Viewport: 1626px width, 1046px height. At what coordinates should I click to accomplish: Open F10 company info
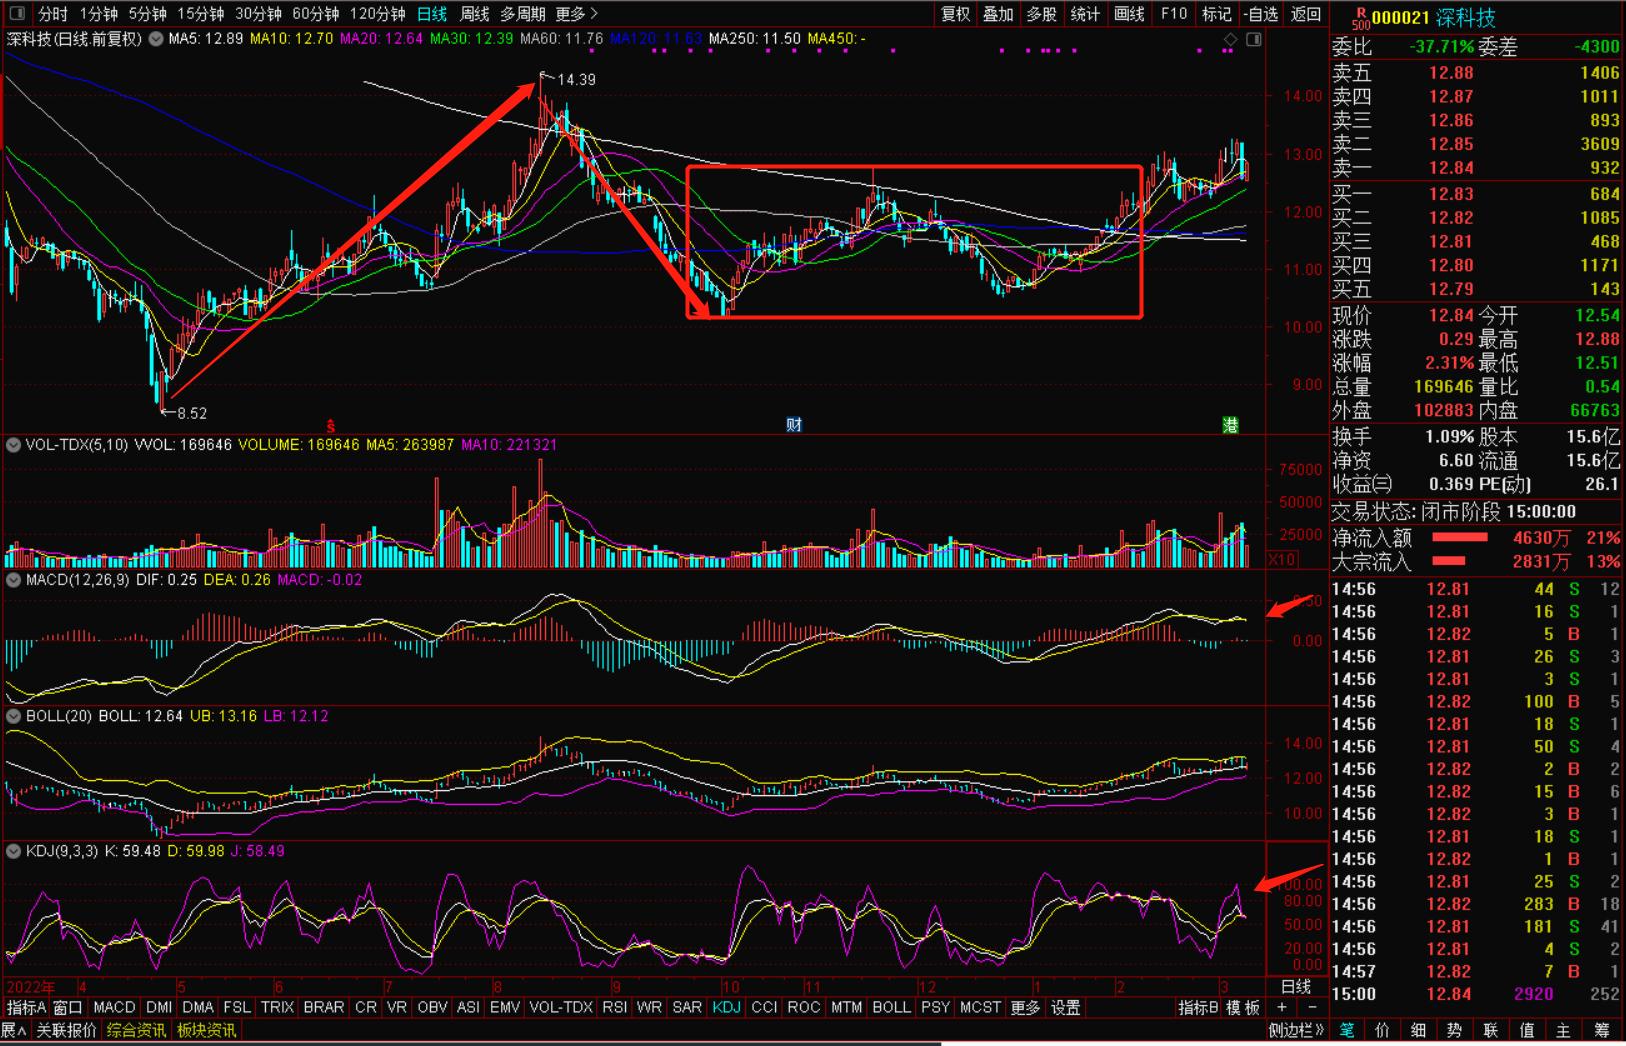(x=1173, y=14)
